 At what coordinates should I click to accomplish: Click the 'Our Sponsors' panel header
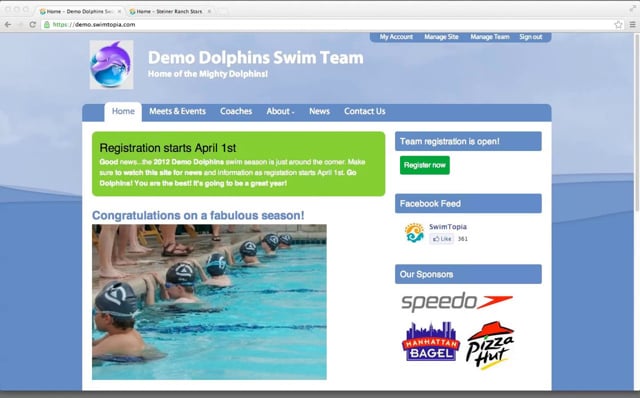[x=468, y=274]
